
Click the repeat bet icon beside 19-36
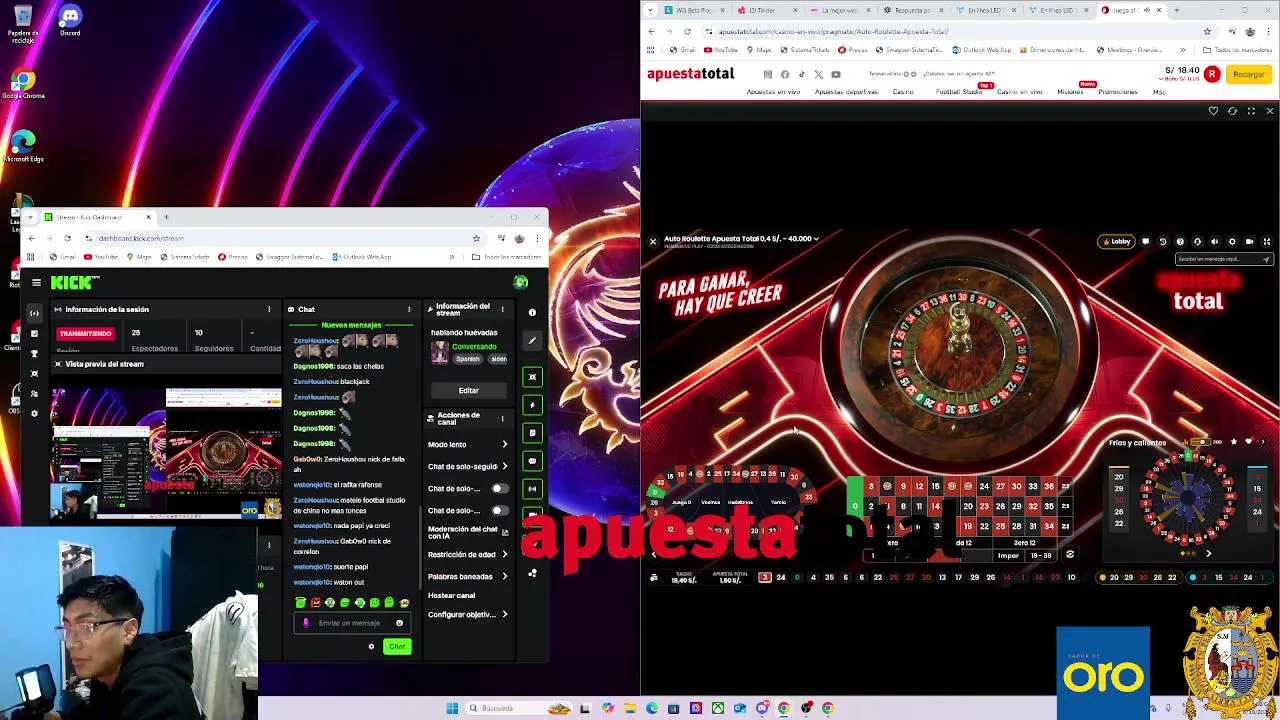click(x=1070, y=555)
